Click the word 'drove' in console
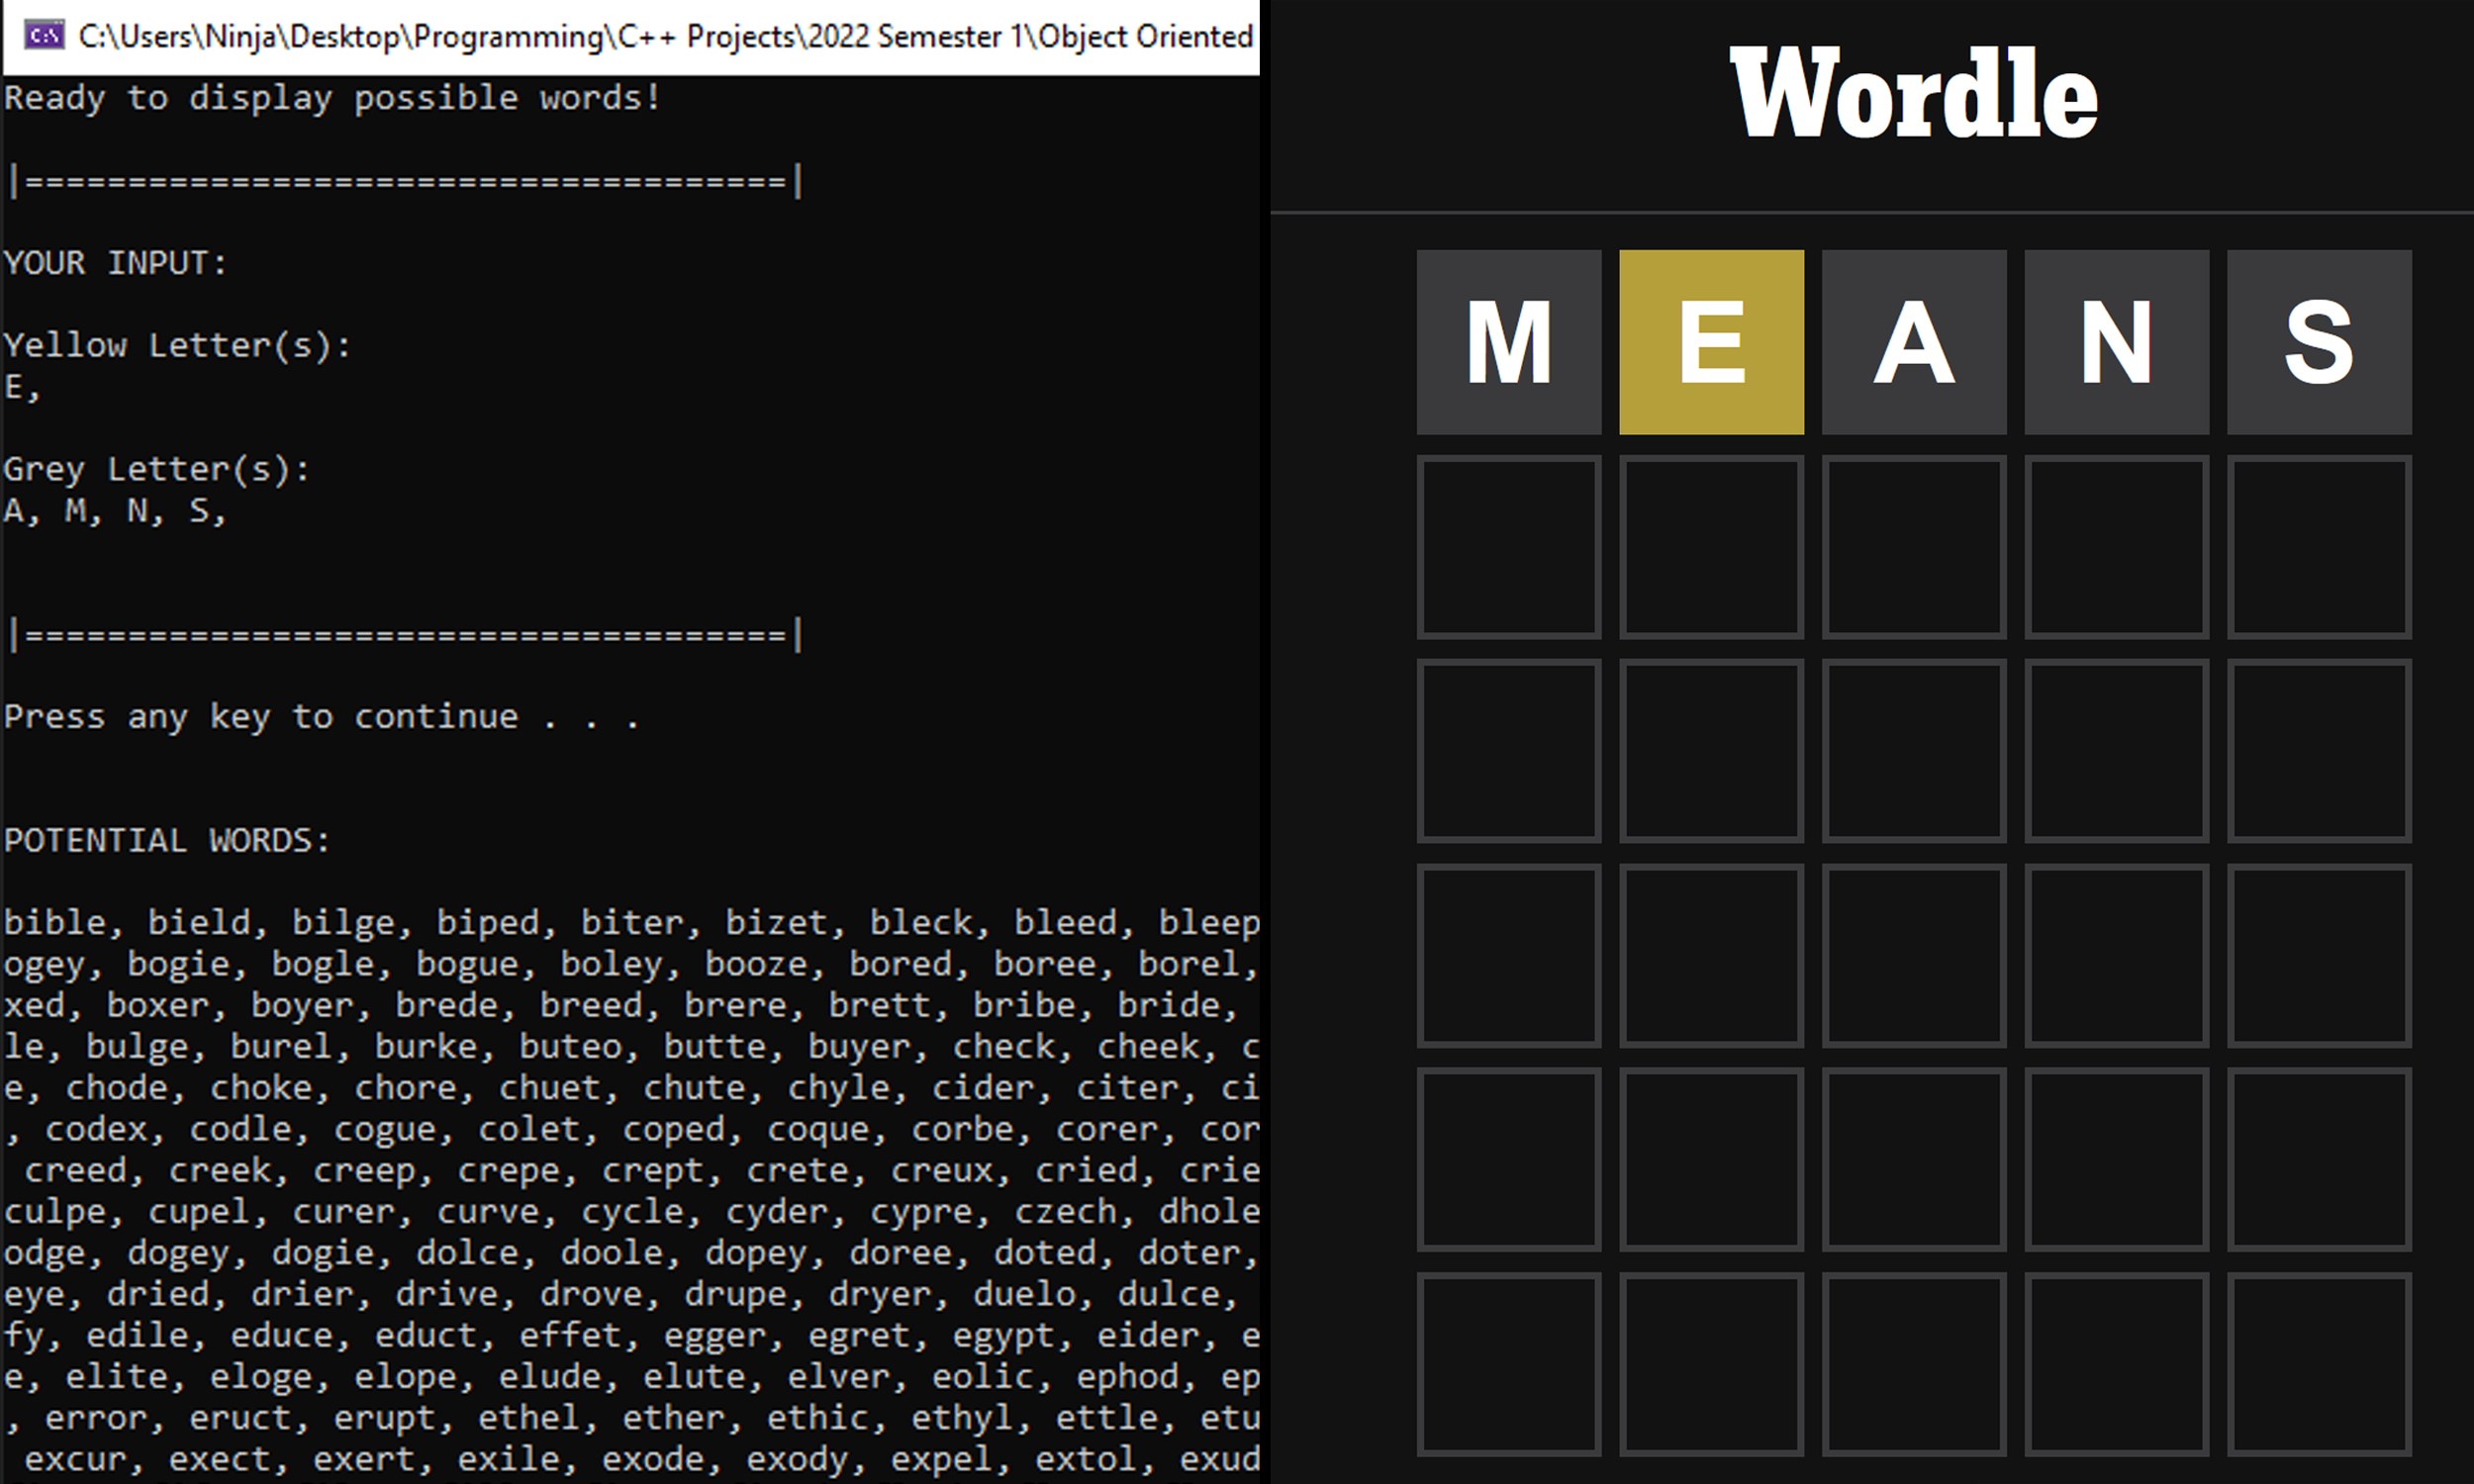Screen dimensions: 2474x1484 590,1294
